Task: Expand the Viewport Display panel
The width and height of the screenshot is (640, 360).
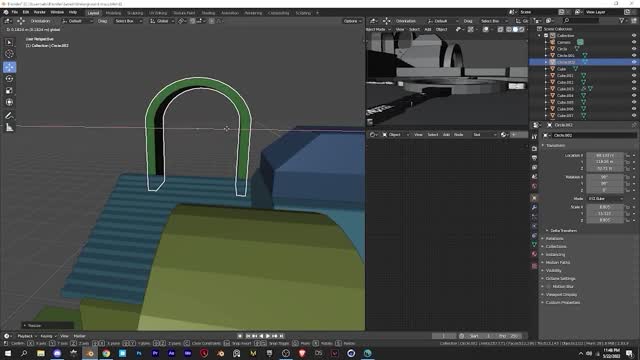Action: 561,295
